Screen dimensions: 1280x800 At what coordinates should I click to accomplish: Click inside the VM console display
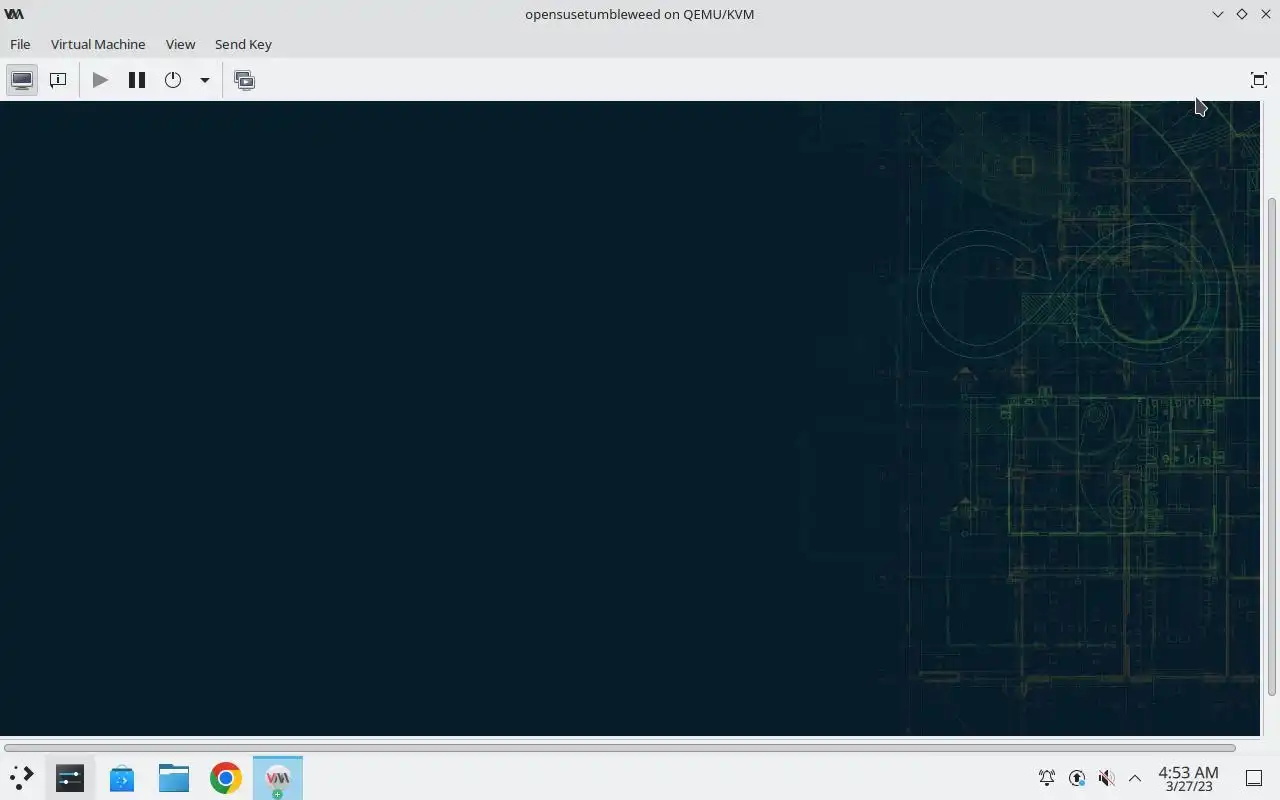click(x=630, y=418)
